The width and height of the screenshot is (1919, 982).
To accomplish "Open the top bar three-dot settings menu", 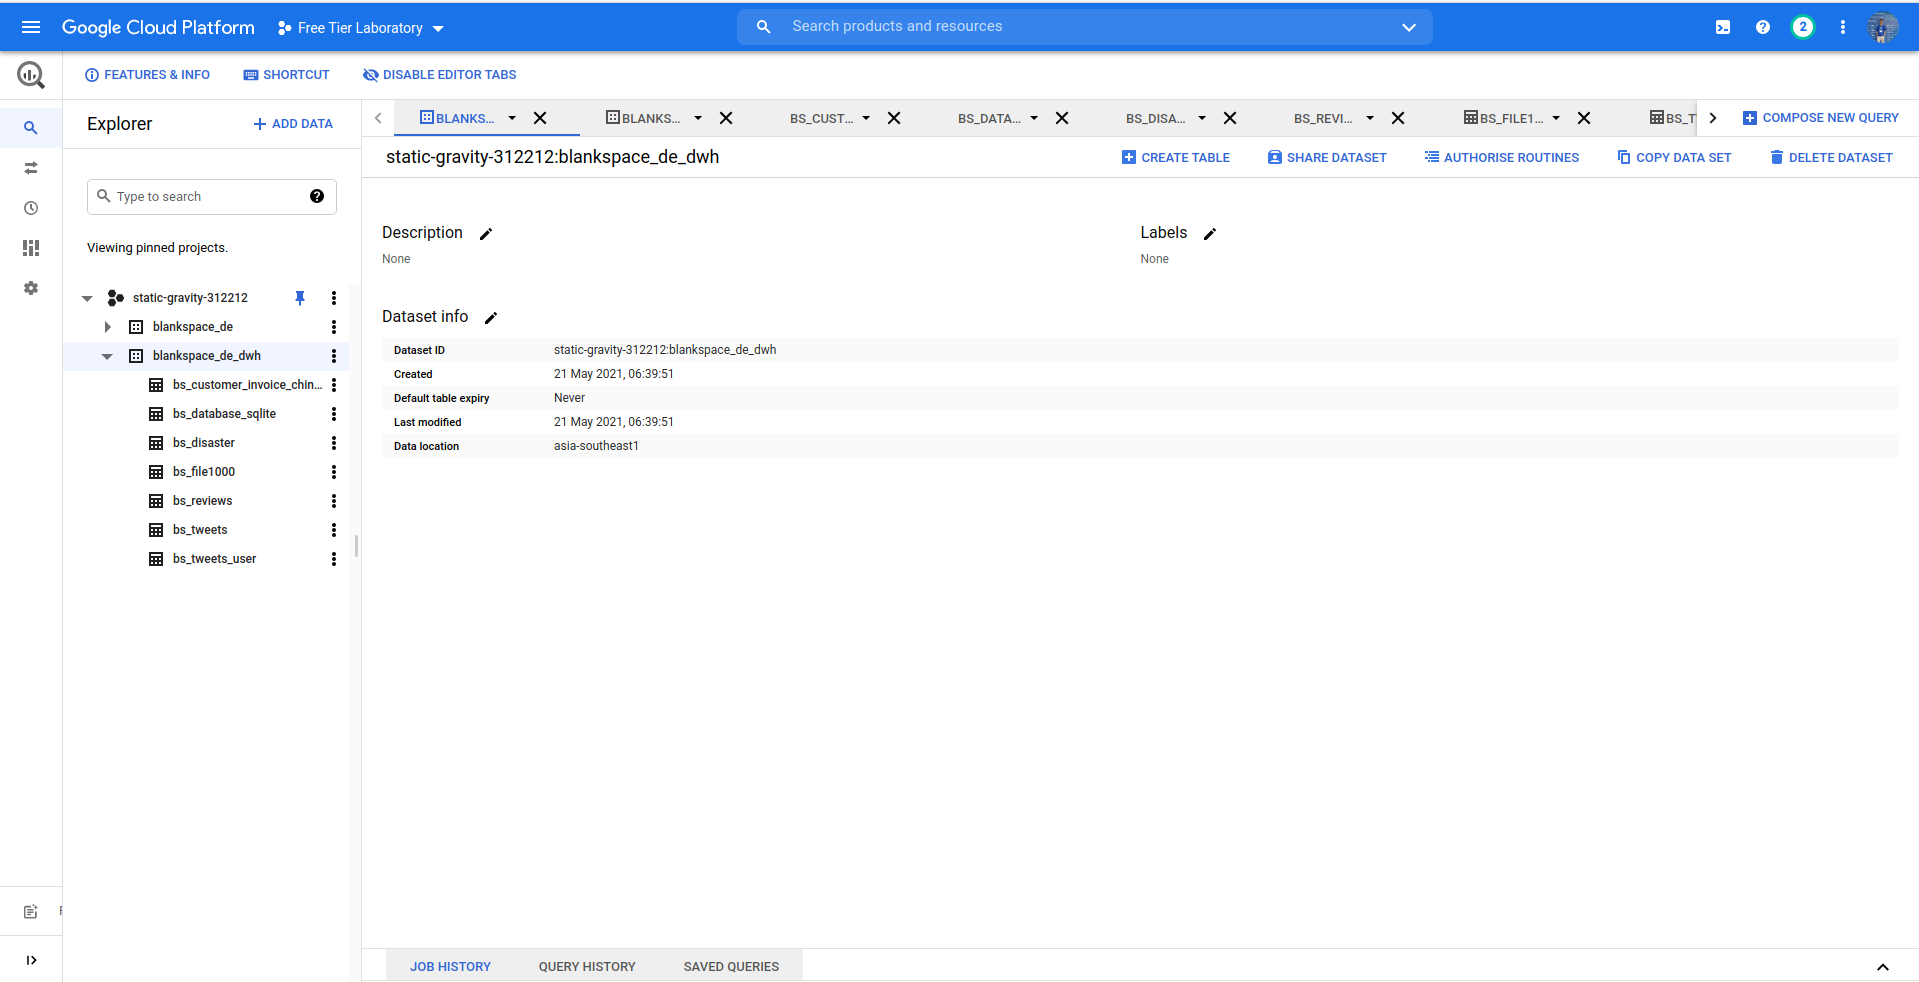I will click(x=1843, y=27).
